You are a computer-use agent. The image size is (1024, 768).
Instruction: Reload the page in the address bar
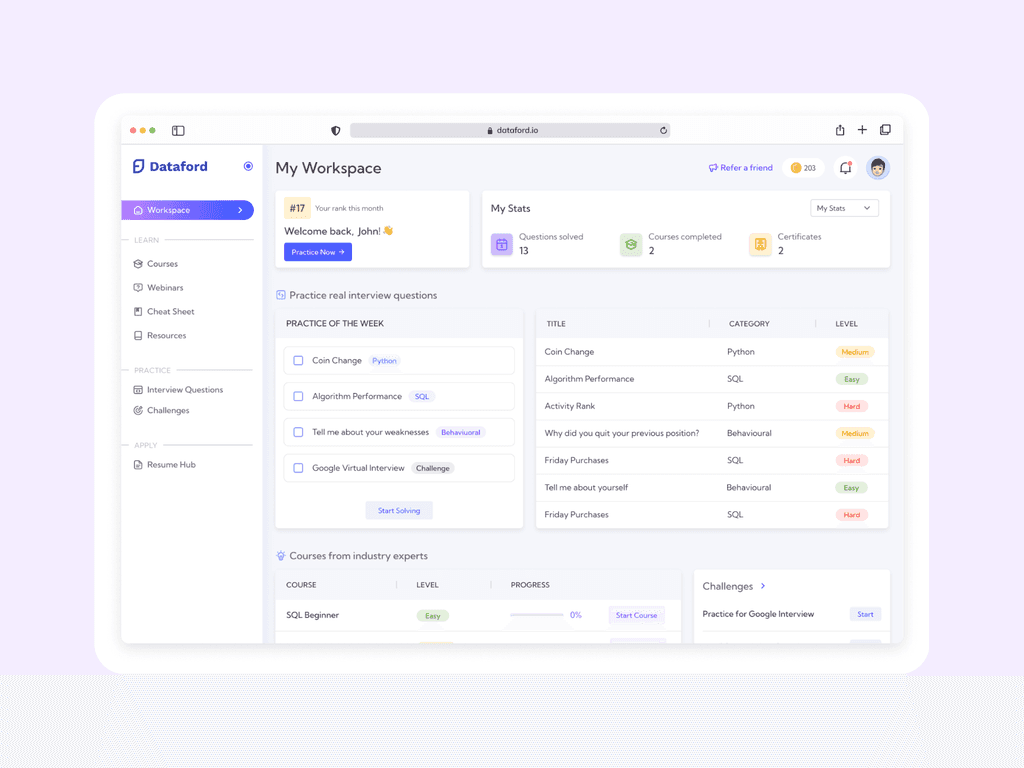(664, 131)
